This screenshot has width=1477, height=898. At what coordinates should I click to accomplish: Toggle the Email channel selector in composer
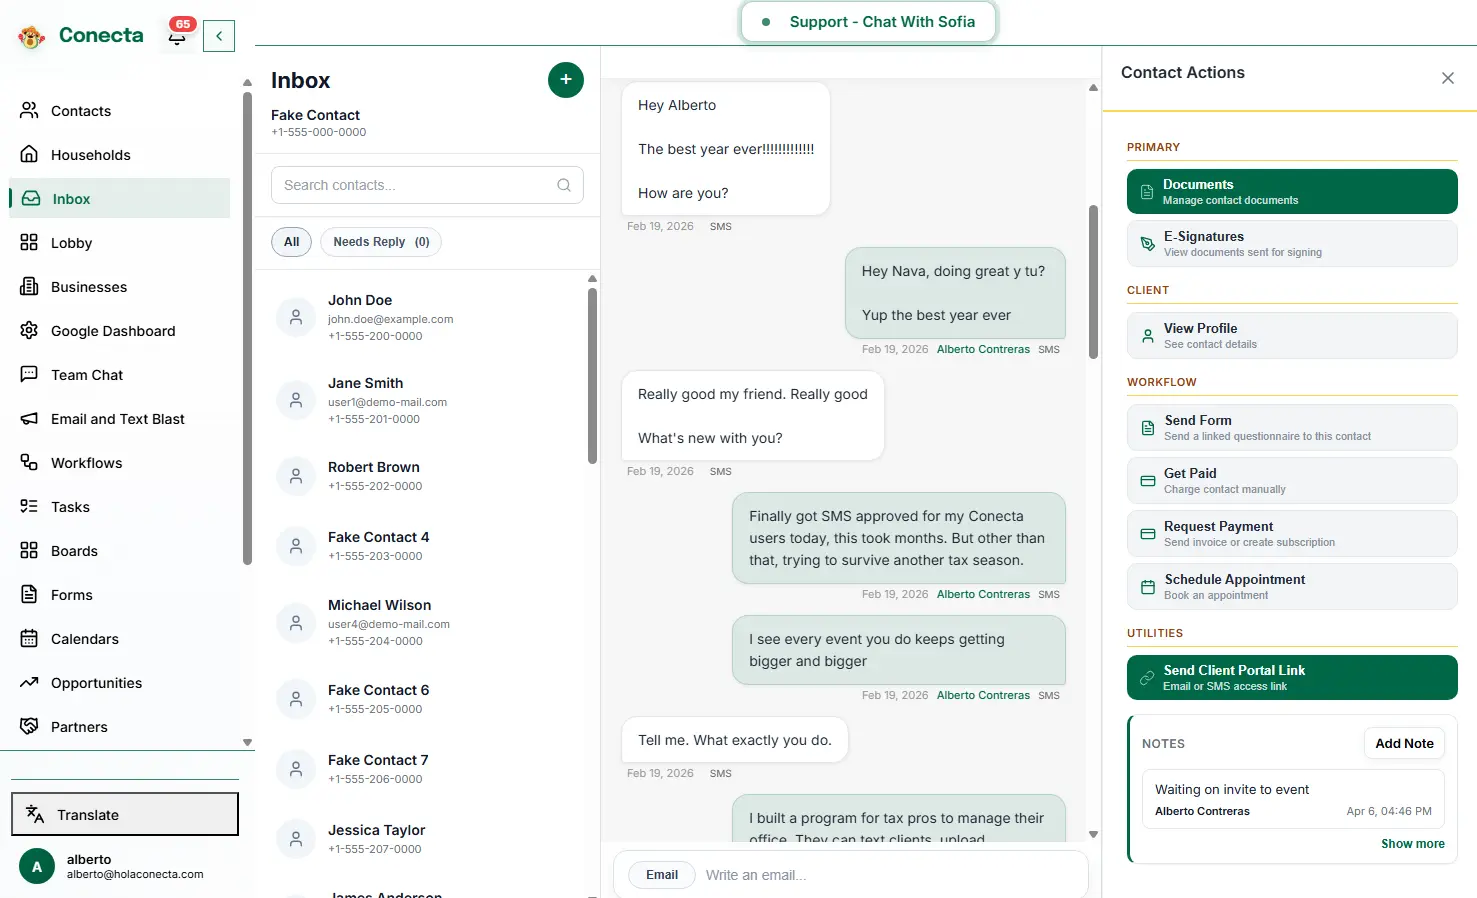[x=661, y=875]
